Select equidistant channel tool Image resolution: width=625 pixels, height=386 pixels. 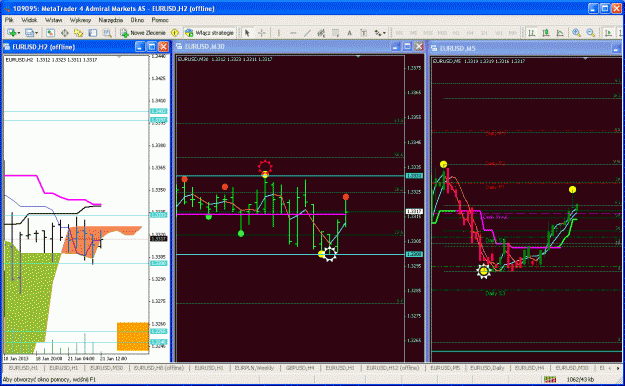point(321,33)
